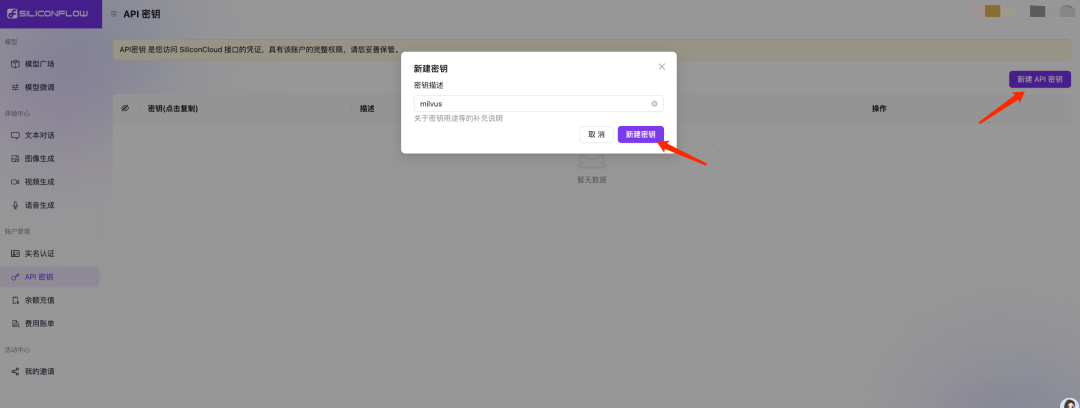Open 图像生成 via its picture icon
The width and height of the screenshot is (1080, 408).
[x=15, y=159]
